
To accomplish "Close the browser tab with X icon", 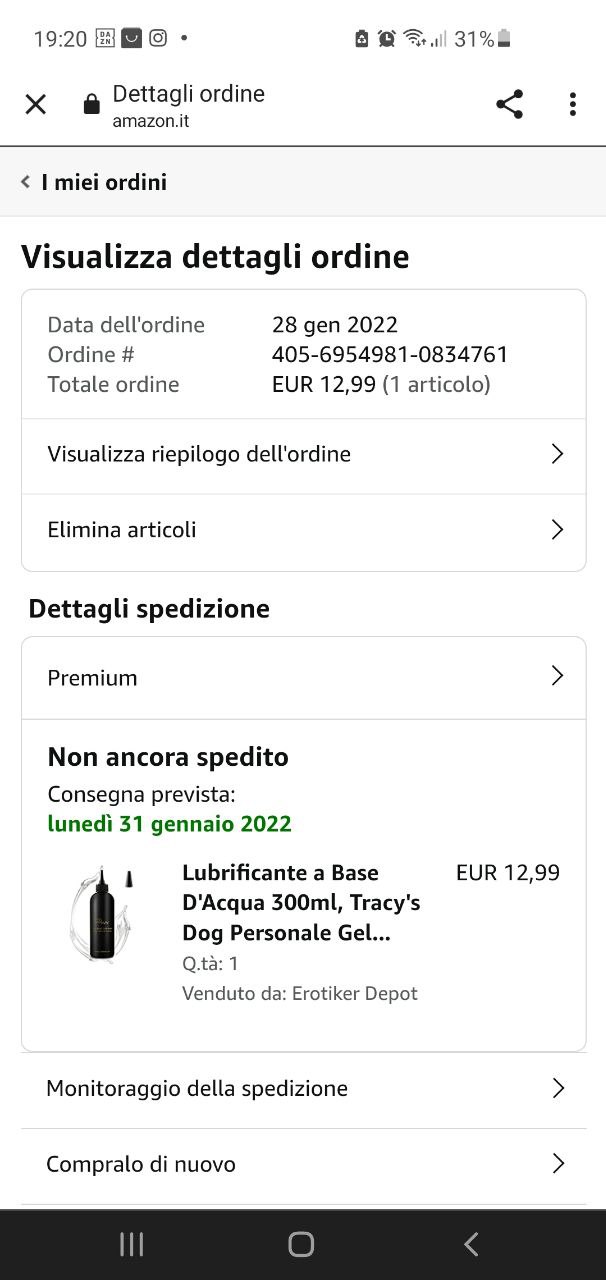I will click(35, 104).
